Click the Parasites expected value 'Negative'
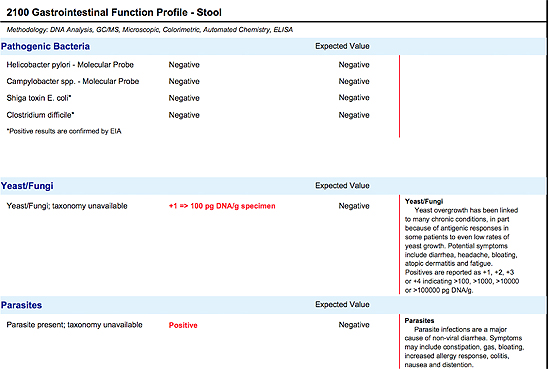The height and width of the screenshot is (369, 550). coord(354,325)
